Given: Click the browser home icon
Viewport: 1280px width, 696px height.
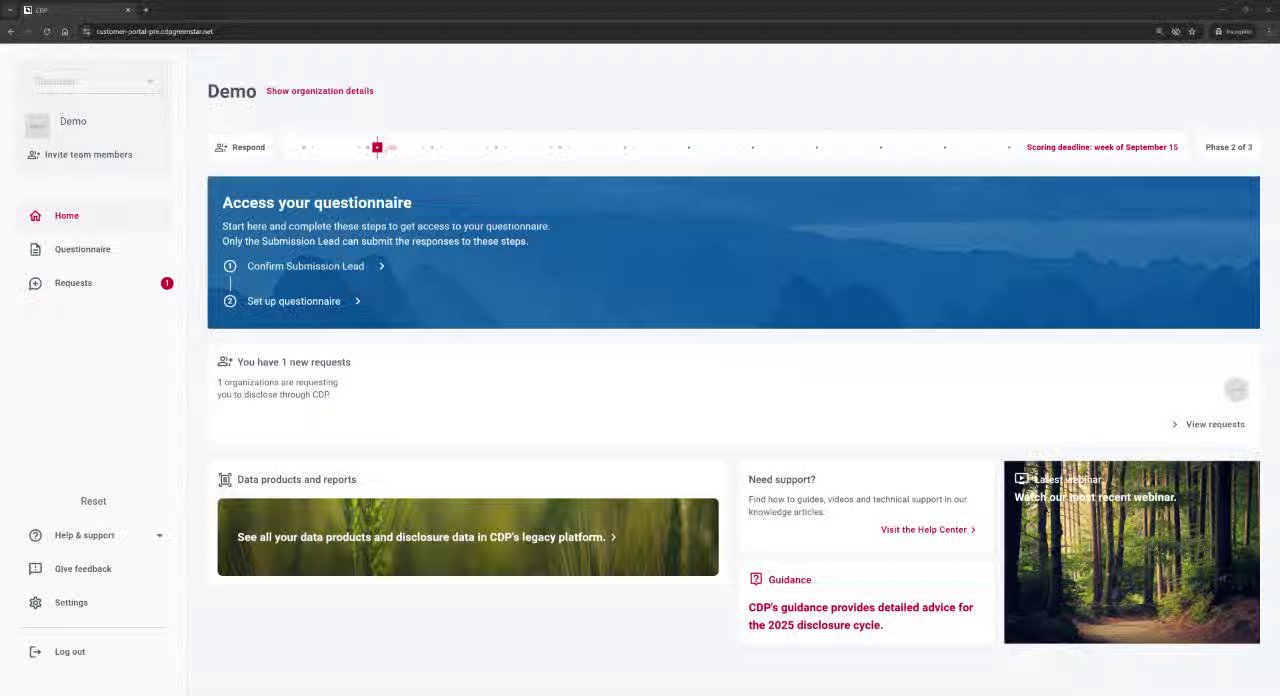Looking at the screenshot, I should (65, 32).
